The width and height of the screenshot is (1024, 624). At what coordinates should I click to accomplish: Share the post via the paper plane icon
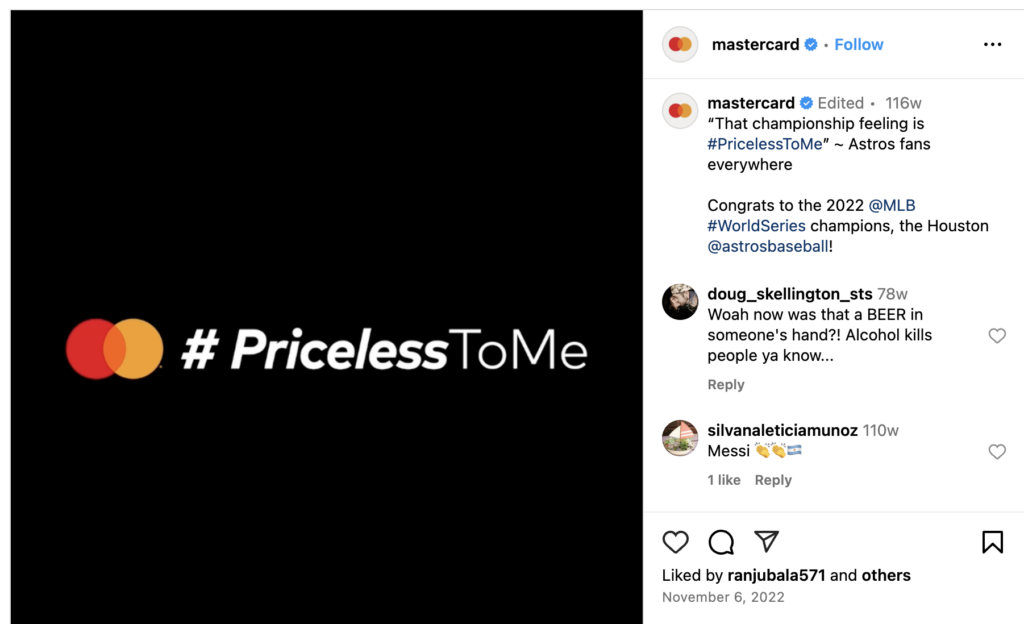tap(766, 542)
